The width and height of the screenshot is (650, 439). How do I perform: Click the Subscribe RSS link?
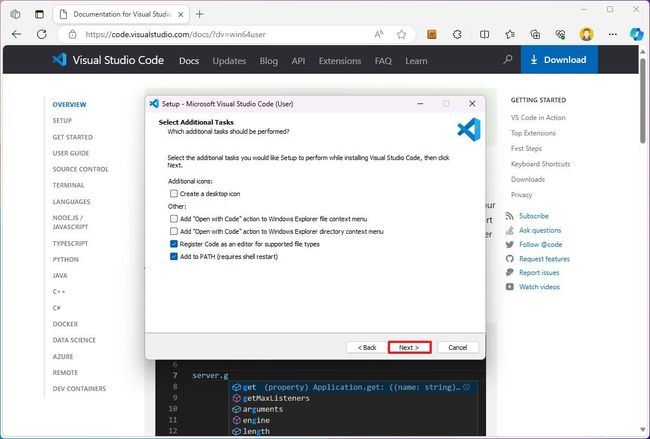click(534, 216)
